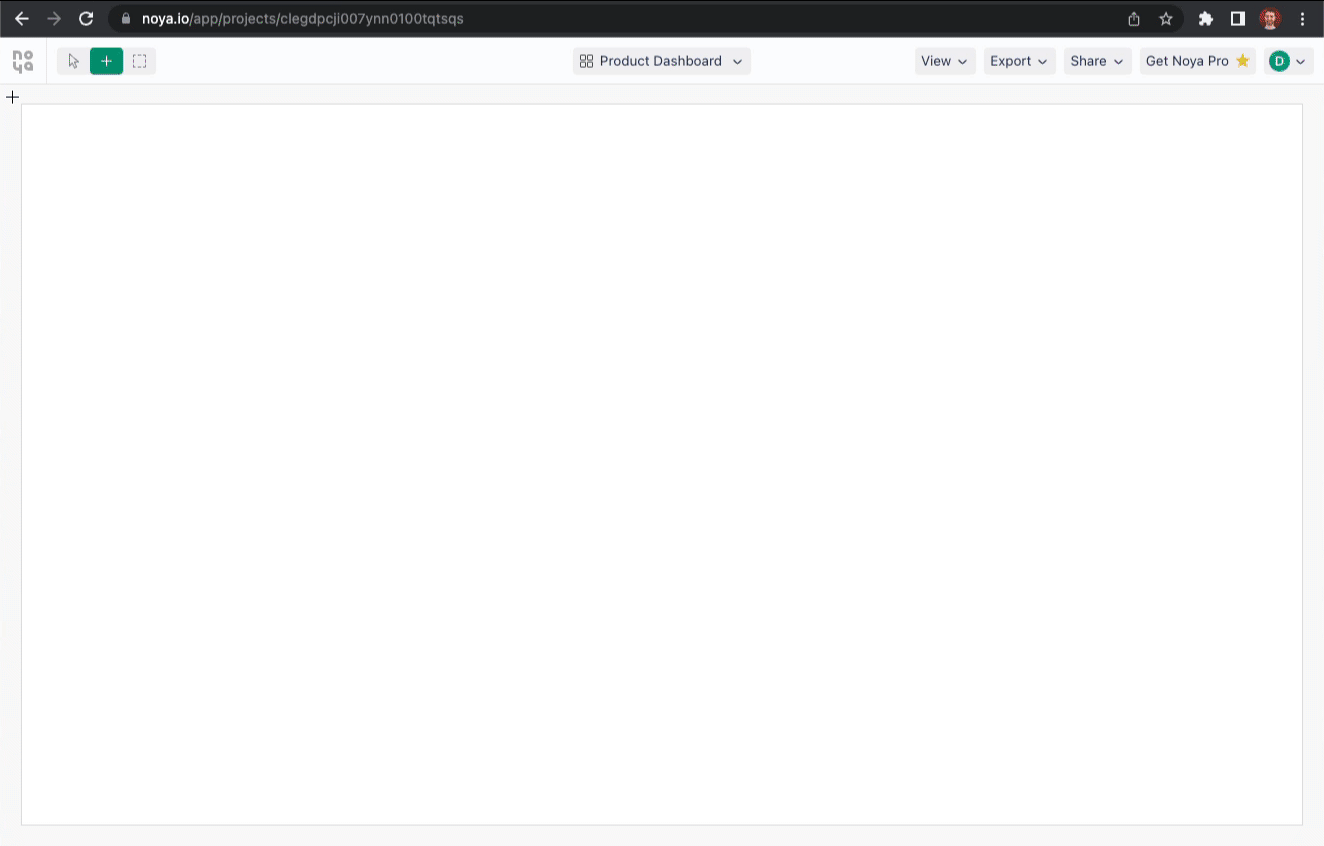Bookmark this page with the star icon
This screenshot has height=846, width=1324.
(1166, 18)
